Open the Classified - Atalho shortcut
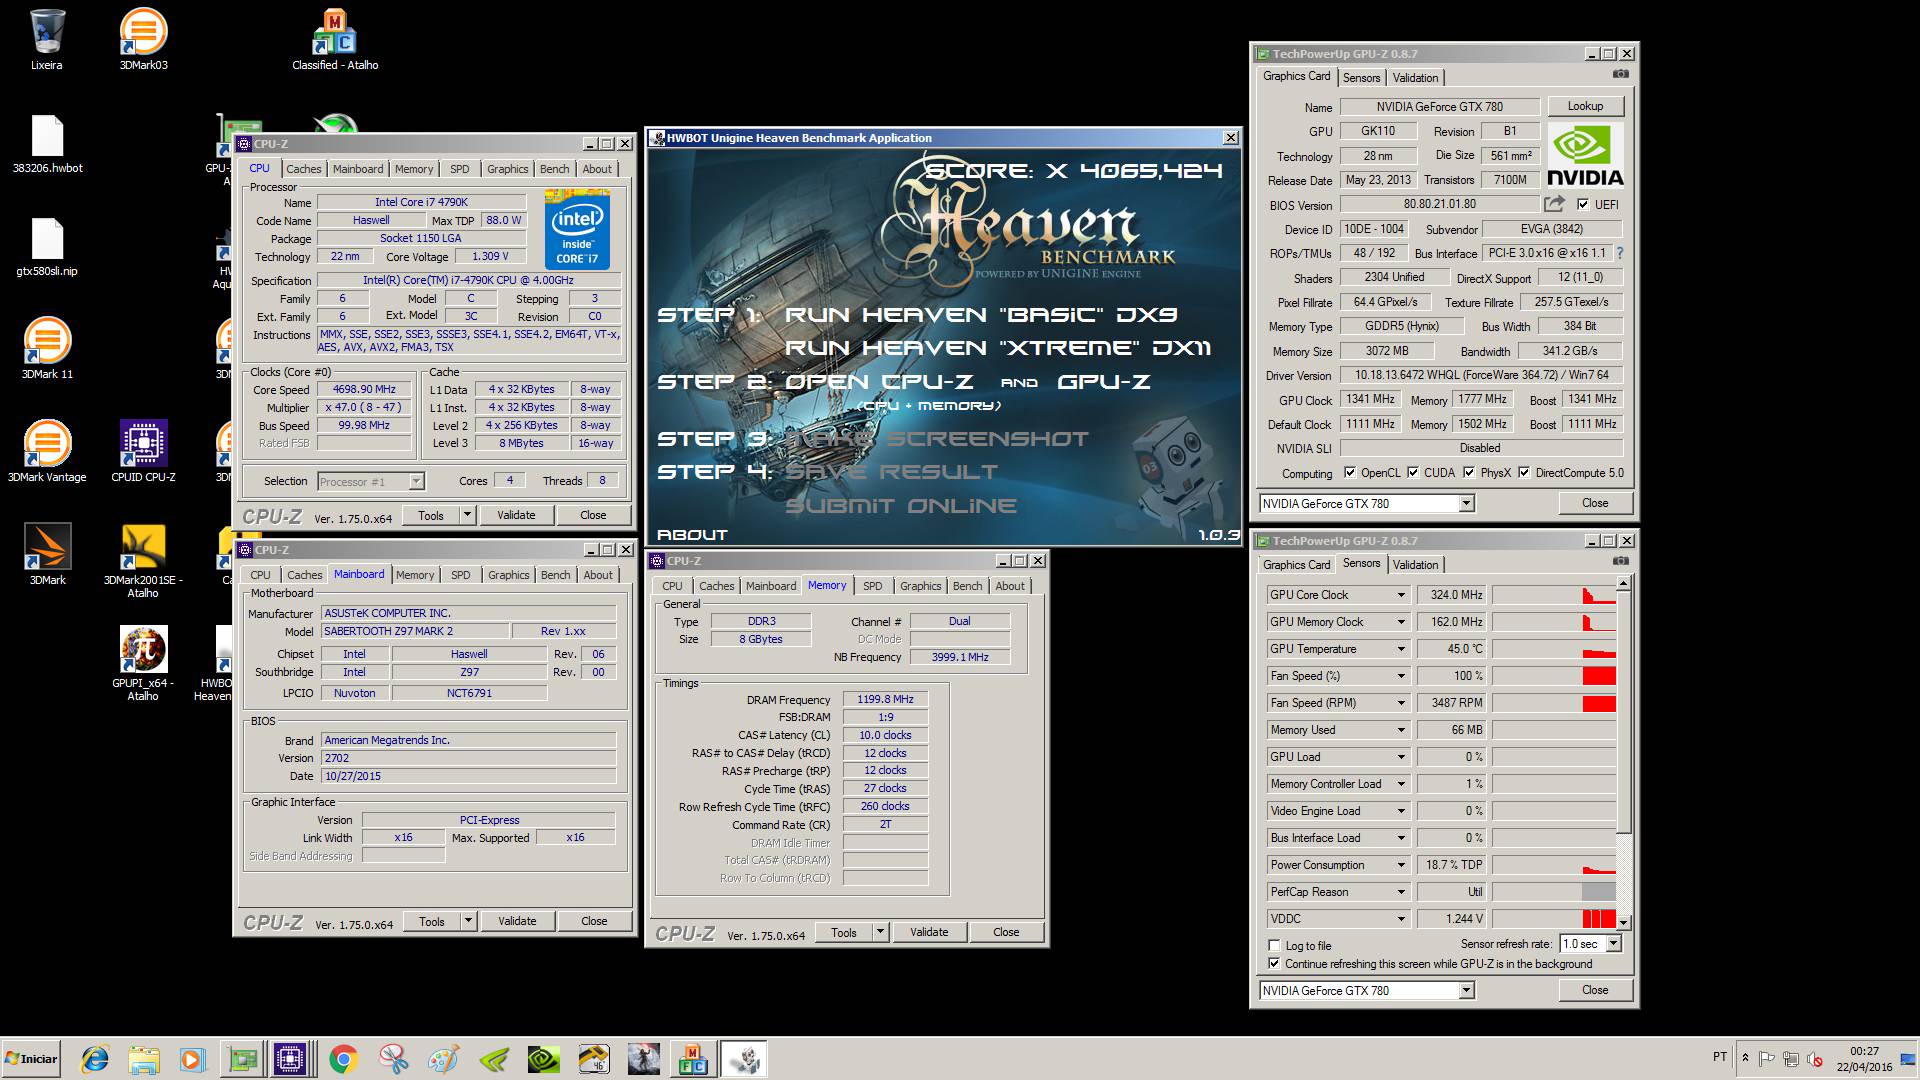 pos(335,32)
